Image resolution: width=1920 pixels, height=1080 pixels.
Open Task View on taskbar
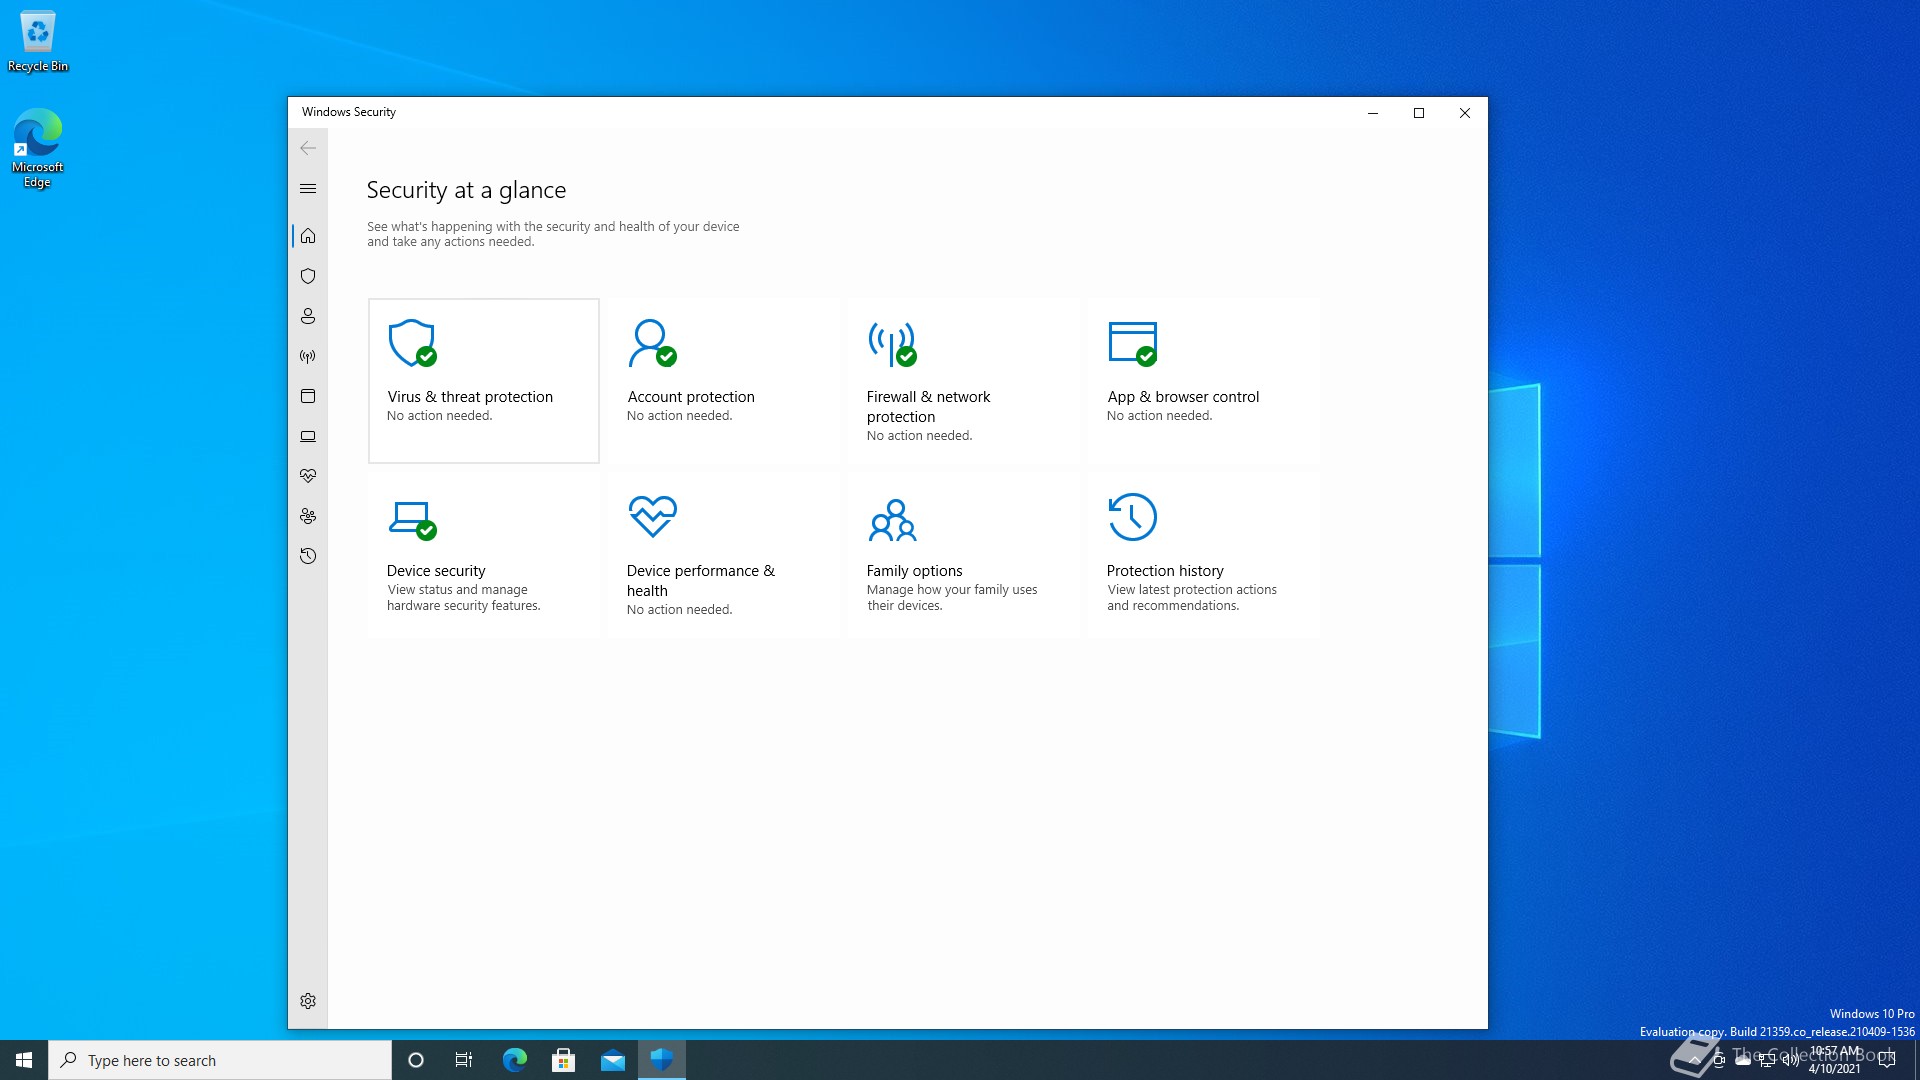[464, 1060]
